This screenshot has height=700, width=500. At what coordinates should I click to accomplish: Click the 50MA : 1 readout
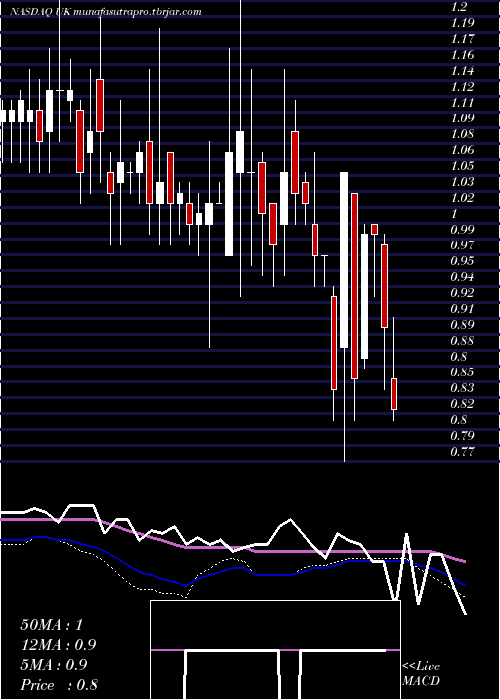[x=51, y=625]
